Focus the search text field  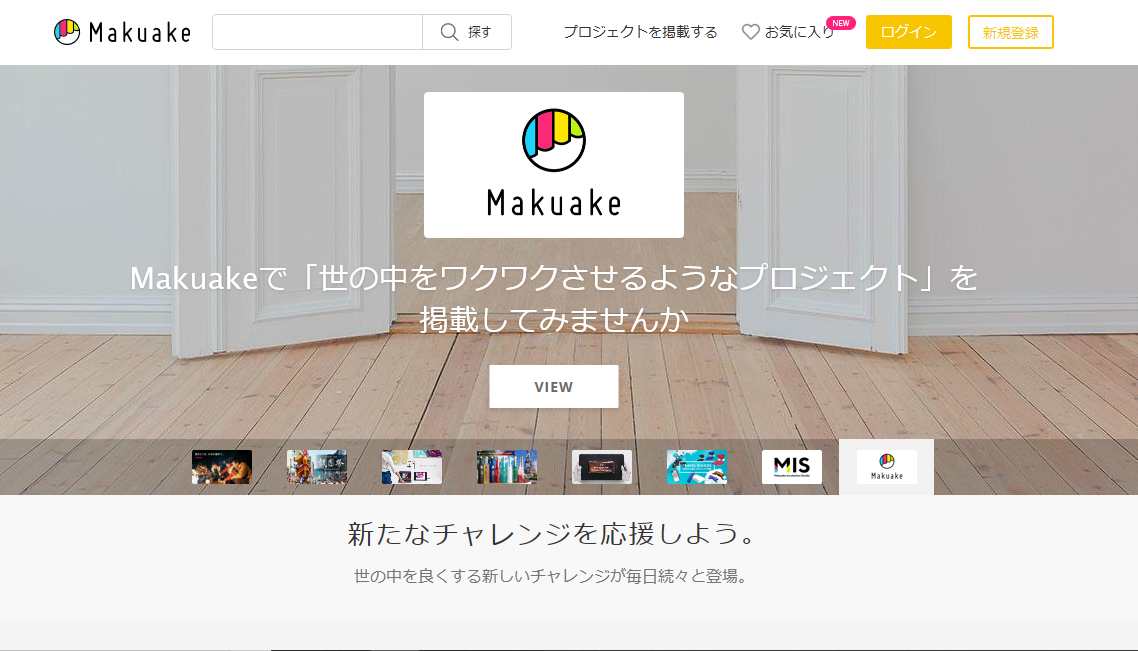coord(318,32)
